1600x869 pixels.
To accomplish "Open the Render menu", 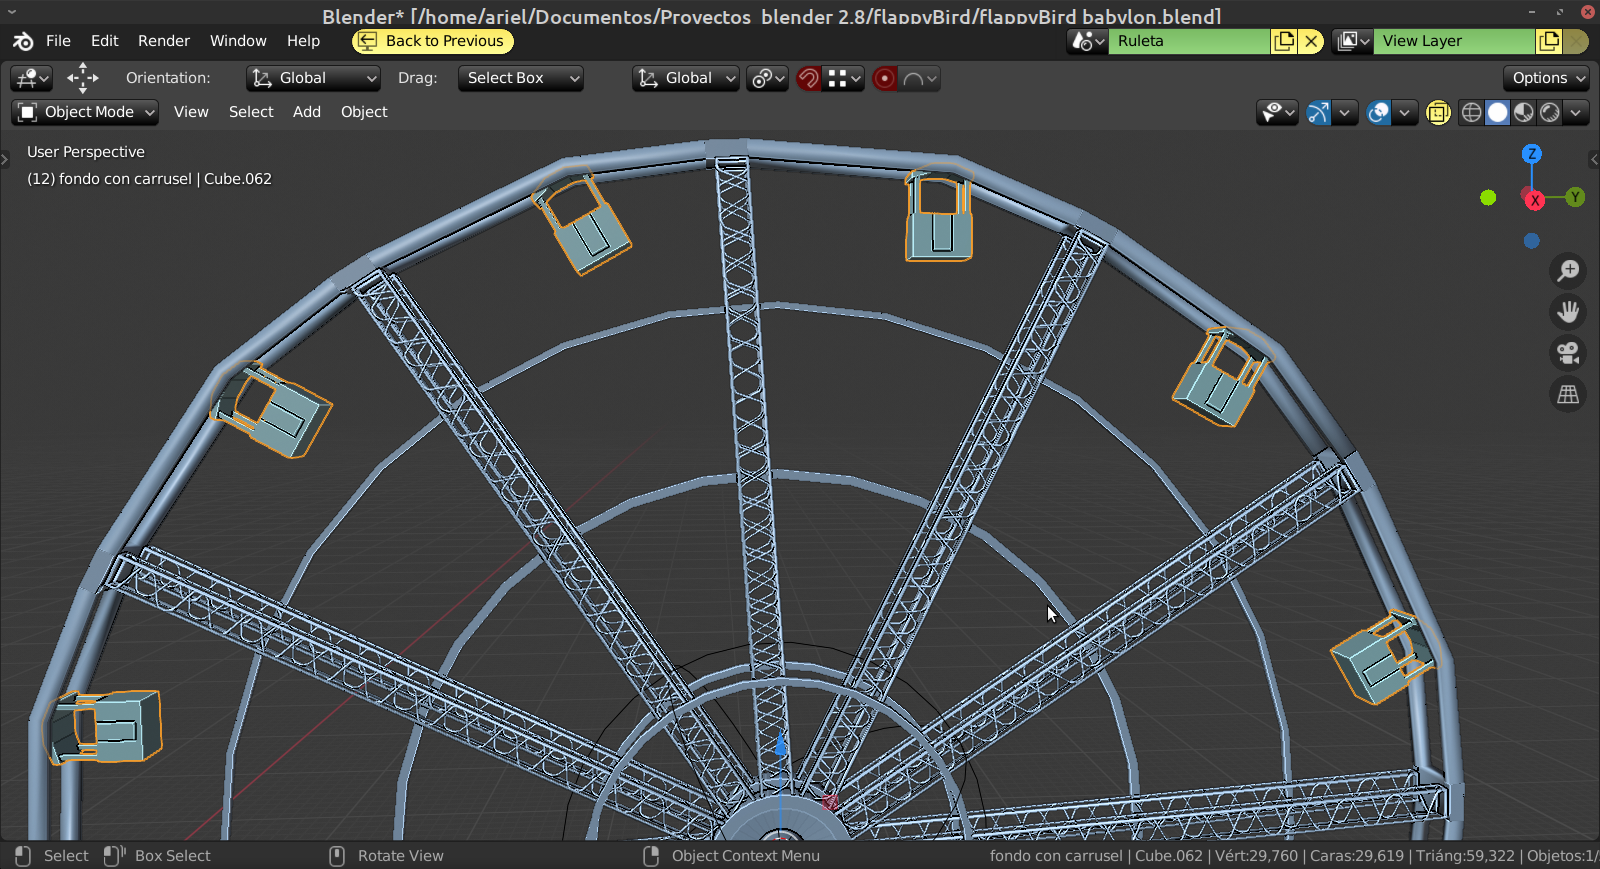I will pos(164,41).
